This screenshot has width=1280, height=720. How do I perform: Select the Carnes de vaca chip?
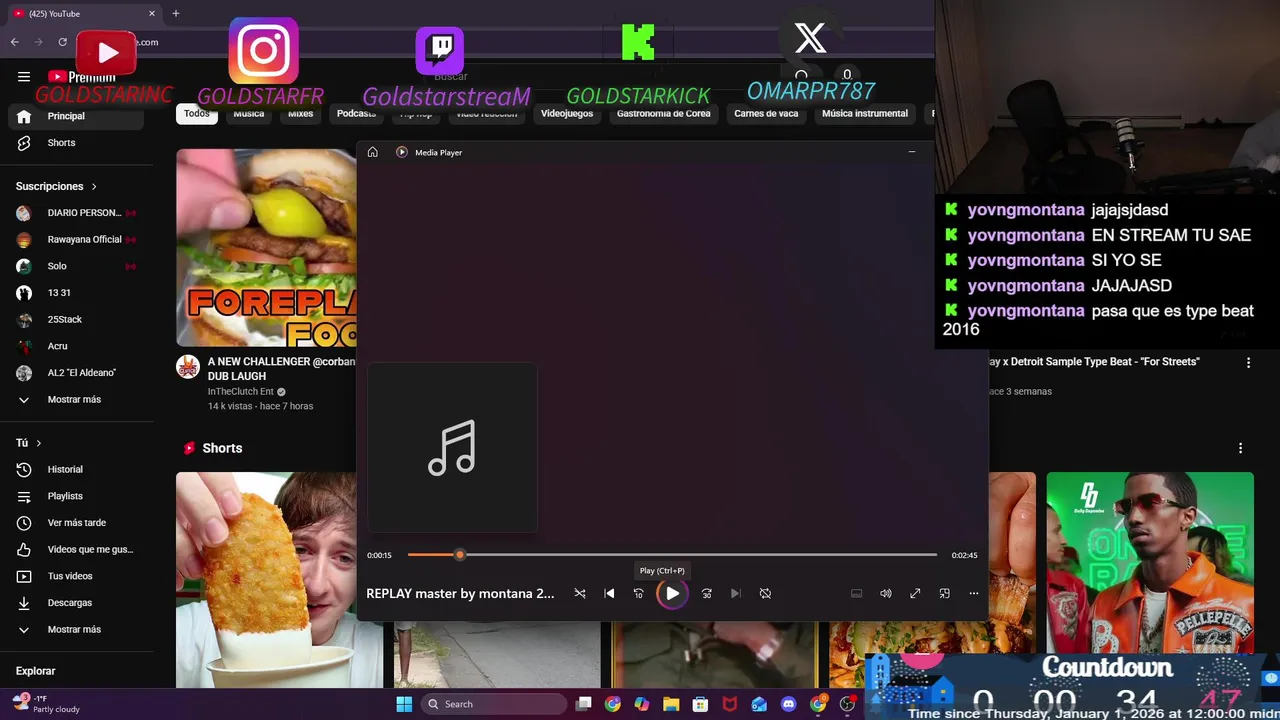point(766,113)
